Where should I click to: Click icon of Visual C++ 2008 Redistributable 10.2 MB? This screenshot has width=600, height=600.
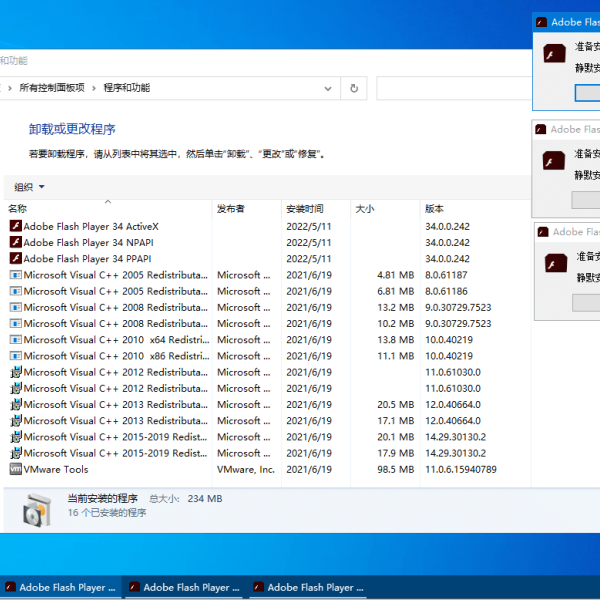tap(15, 323)
